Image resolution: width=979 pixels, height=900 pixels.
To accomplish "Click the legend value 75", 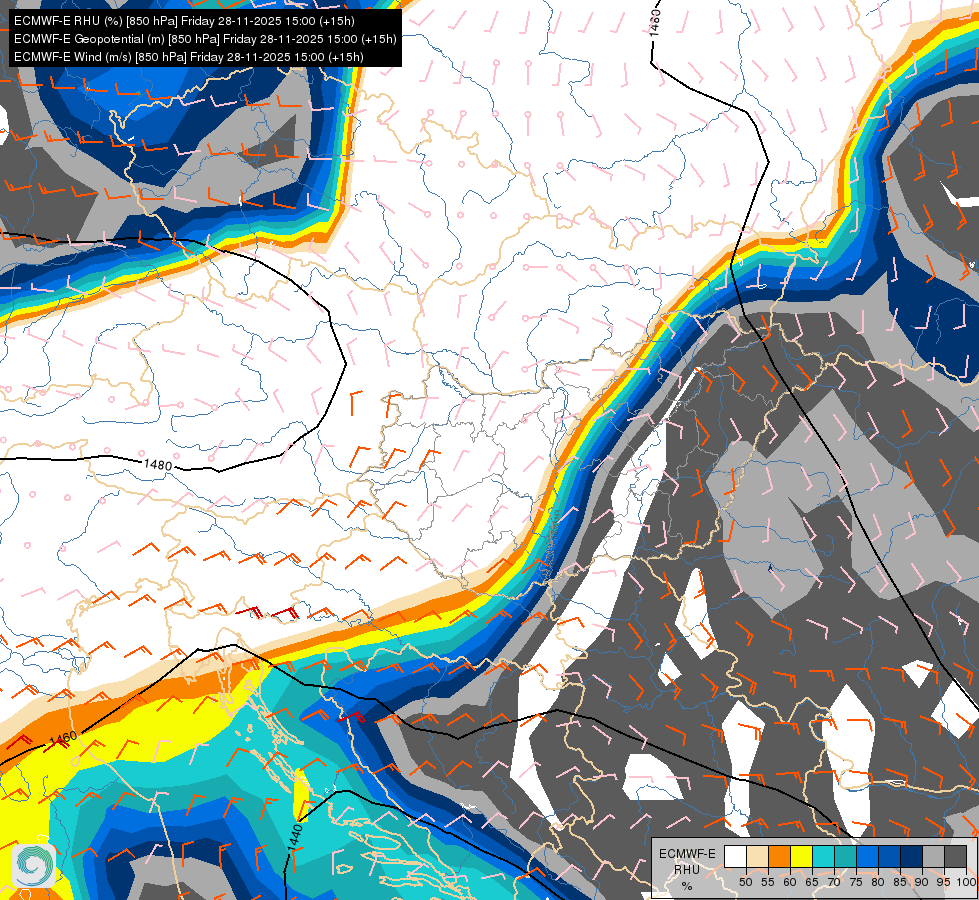I will point(856,882).
